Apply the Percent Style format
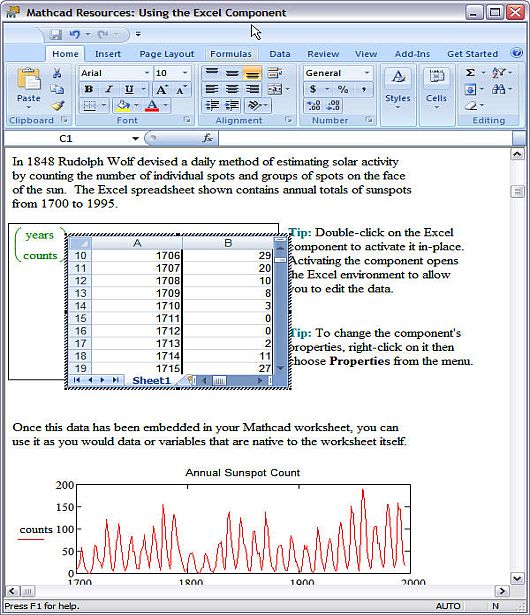The height and width of the screenshot is (615, 530). 343,89
